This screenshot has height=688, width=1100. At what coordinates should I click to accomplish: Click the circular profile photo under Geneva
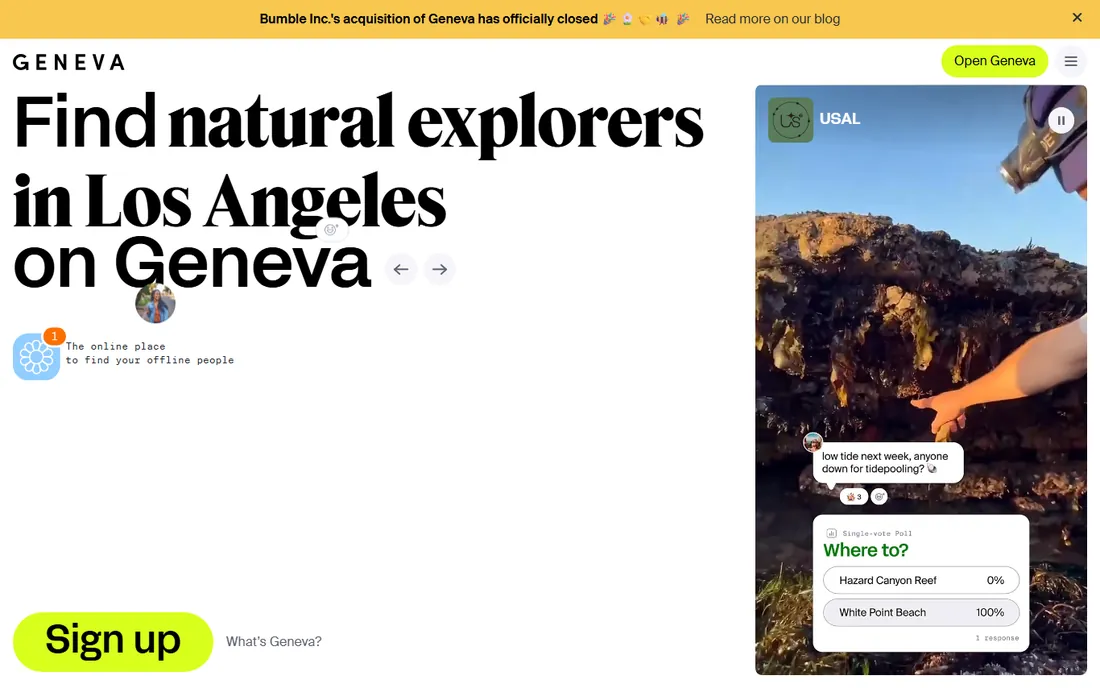[x=155, y=303]
